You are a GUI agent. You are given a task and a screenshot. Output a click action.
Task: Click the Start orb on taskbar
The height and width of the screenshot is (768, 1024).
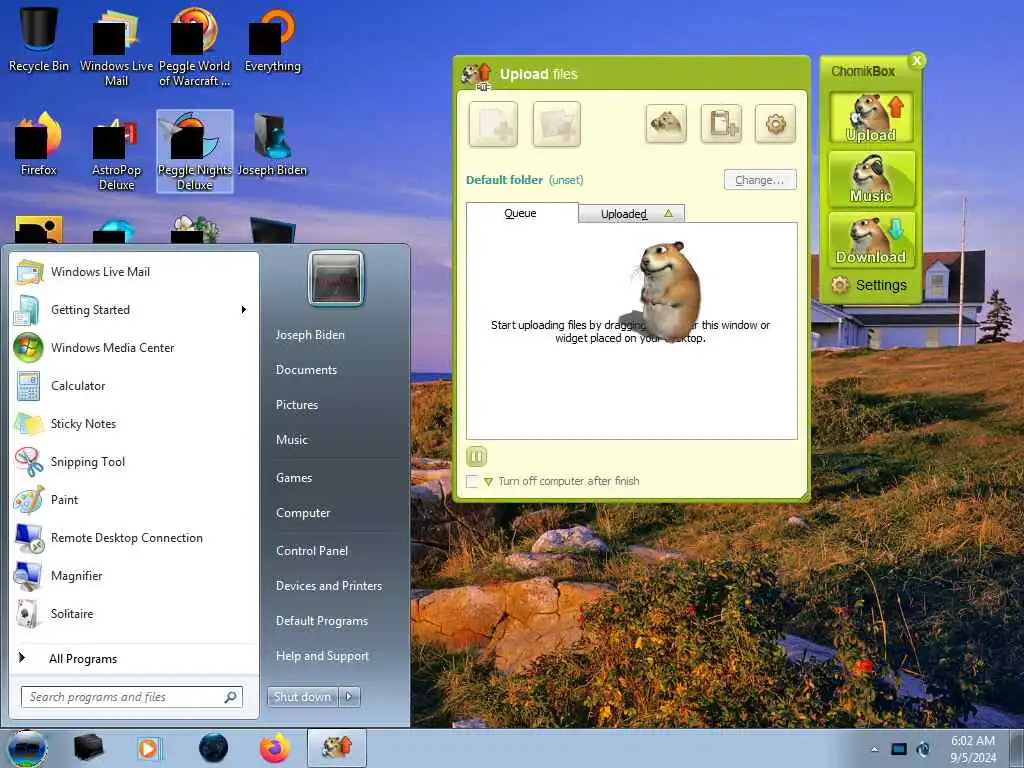[x=27, y=748]
